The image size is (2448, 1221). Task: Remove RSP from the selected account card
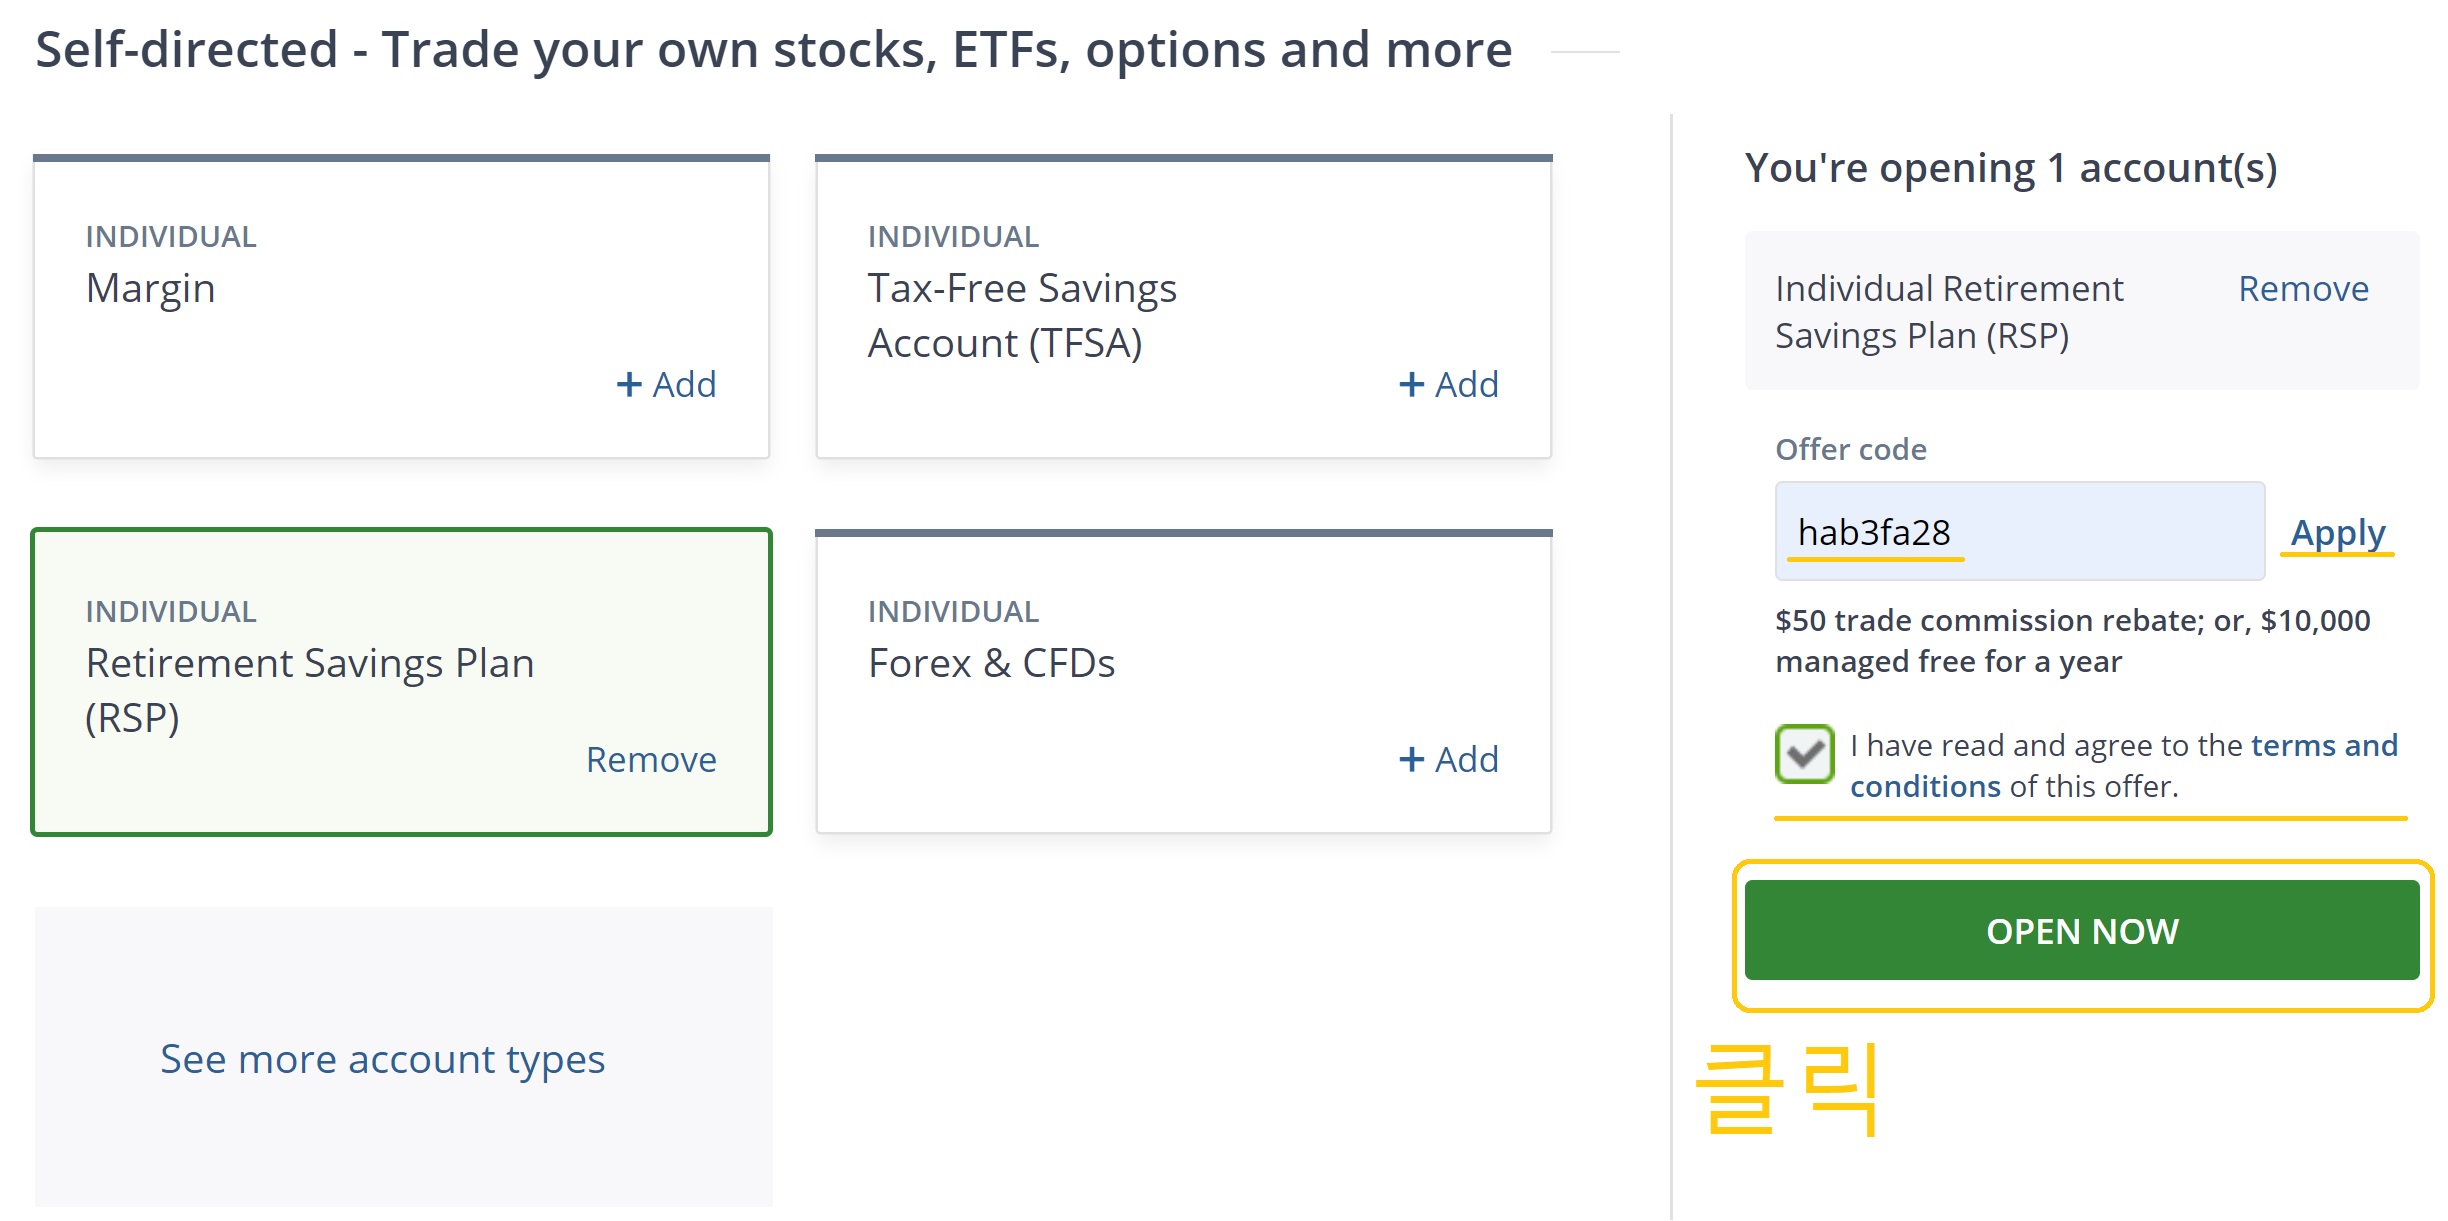coord(651,759)
